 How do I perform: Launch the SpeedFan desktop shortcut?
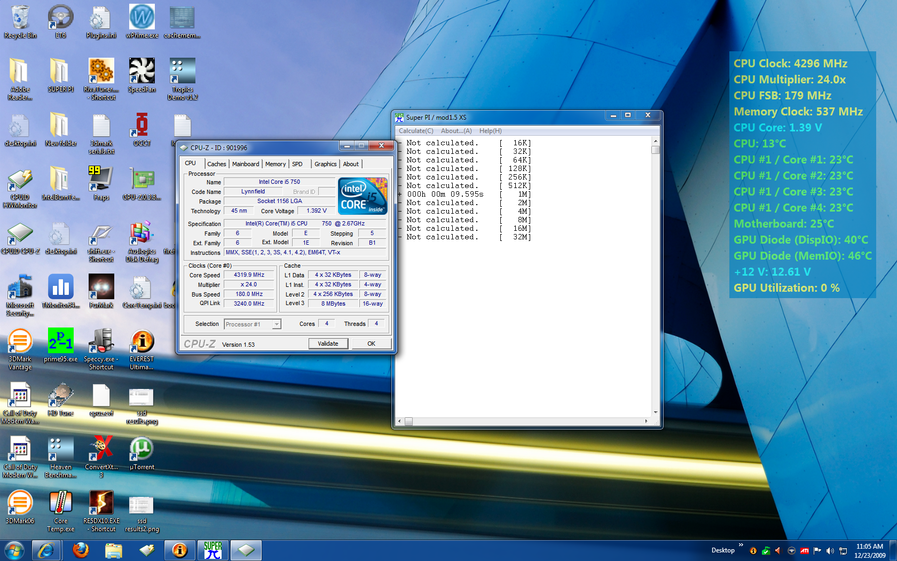[x=141, y=75]
